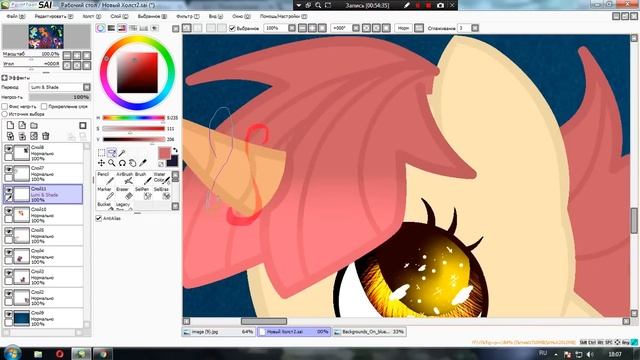640x360 pixels.
Task: Swap the foreground and background colors
Action: pyautogui.click(x=175, y=150)
